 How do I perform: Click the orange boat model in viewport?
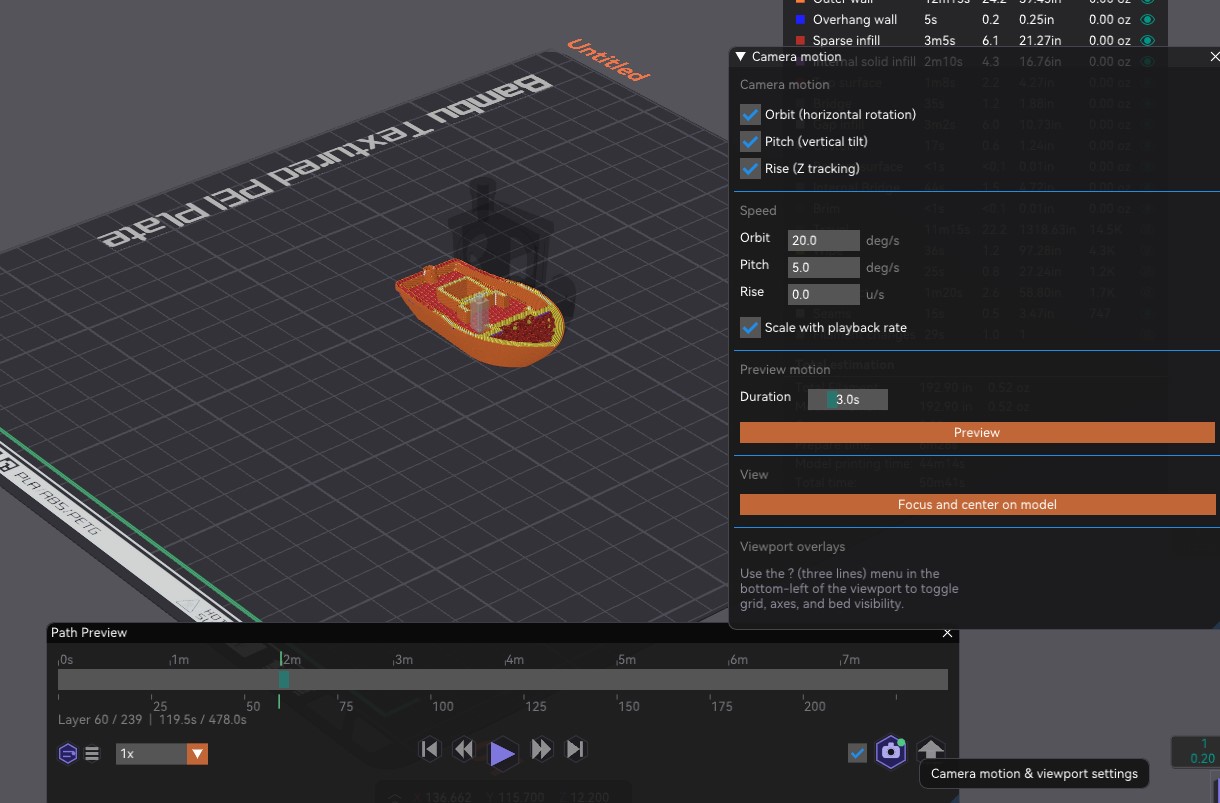[x=482, y=312]
